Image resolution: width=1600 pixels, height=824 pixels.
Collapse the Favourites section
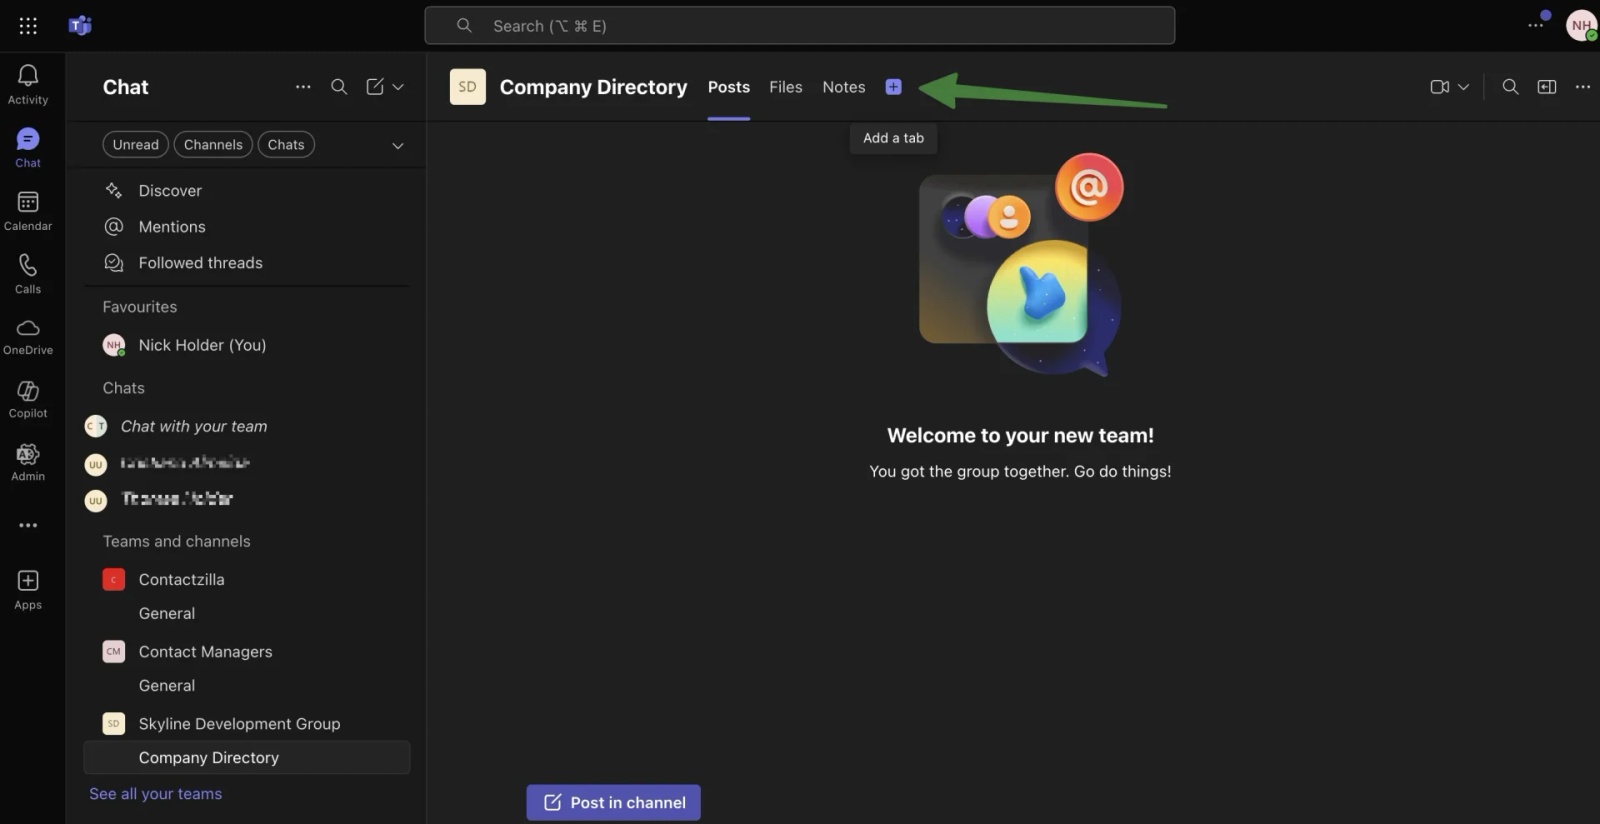point(140,307)
